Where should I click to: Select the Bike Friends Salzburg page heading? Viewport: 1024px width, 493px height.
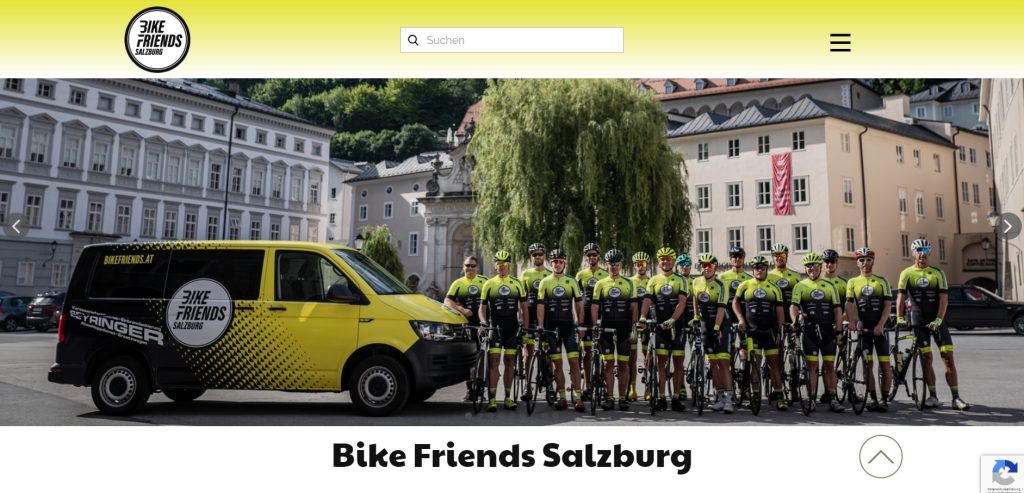[511, 456]
